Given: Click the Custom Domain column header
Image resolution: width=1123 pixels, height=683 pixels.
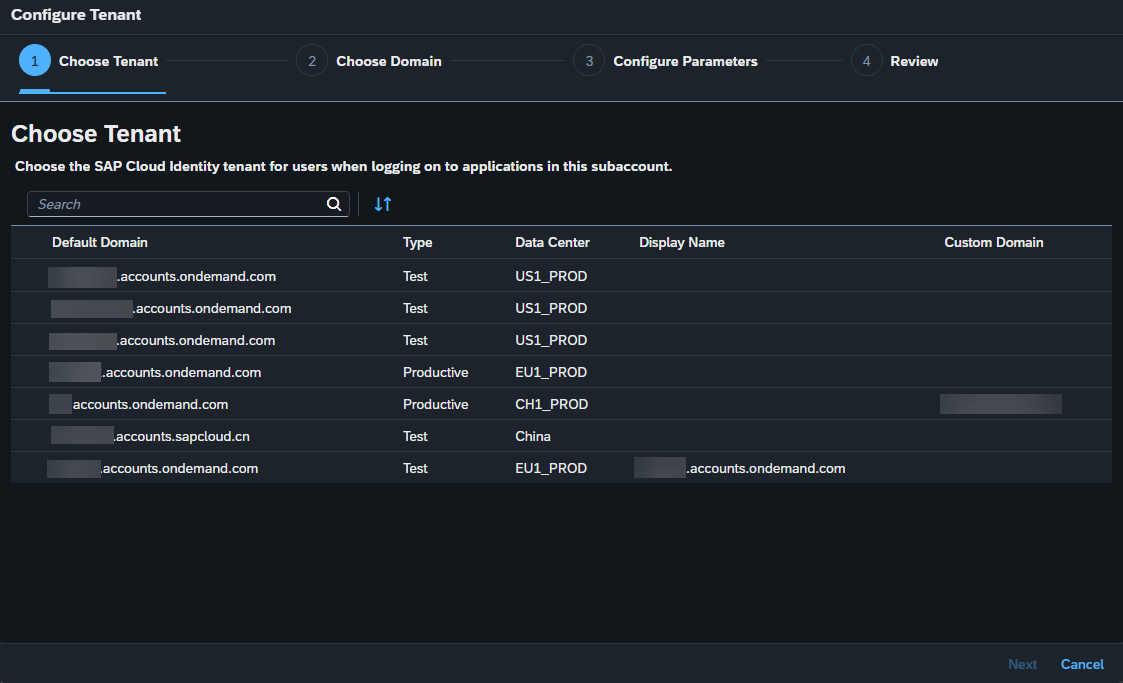Looking at the screenshot, I should (x=993, y=243).
